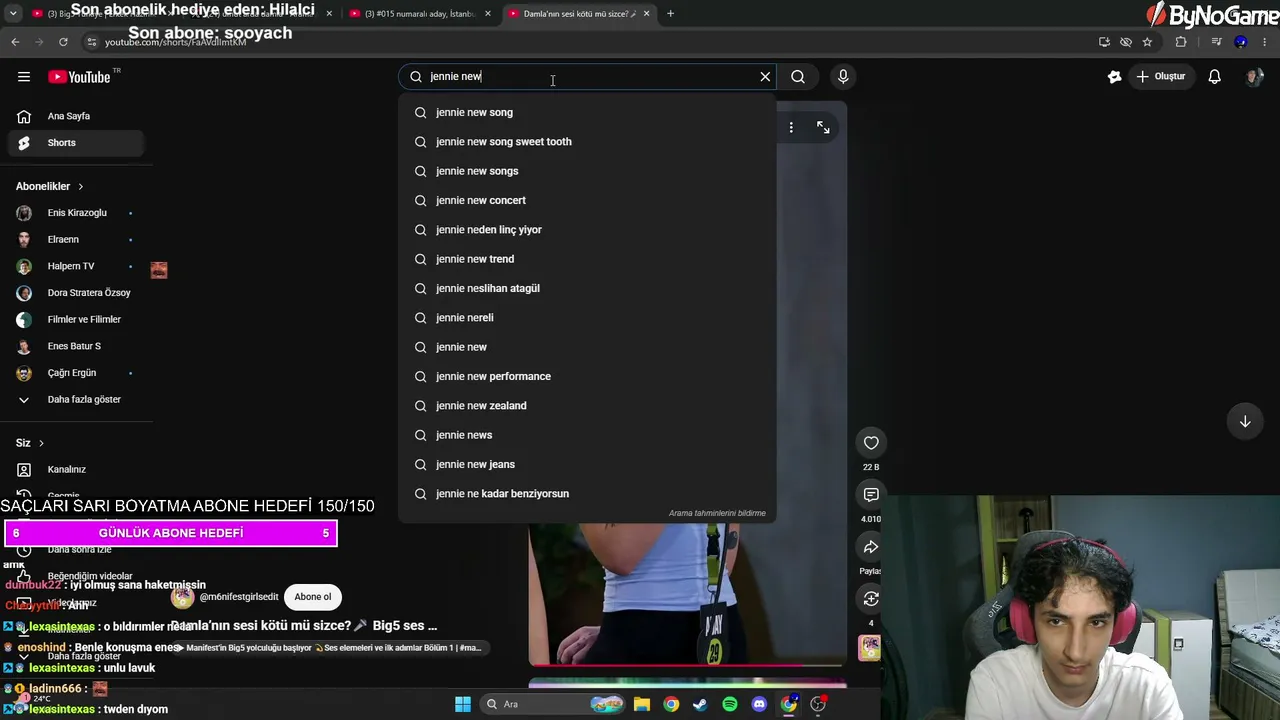Expand subscriptions with 'Daha fazla göster'

(x=78, y=400)
